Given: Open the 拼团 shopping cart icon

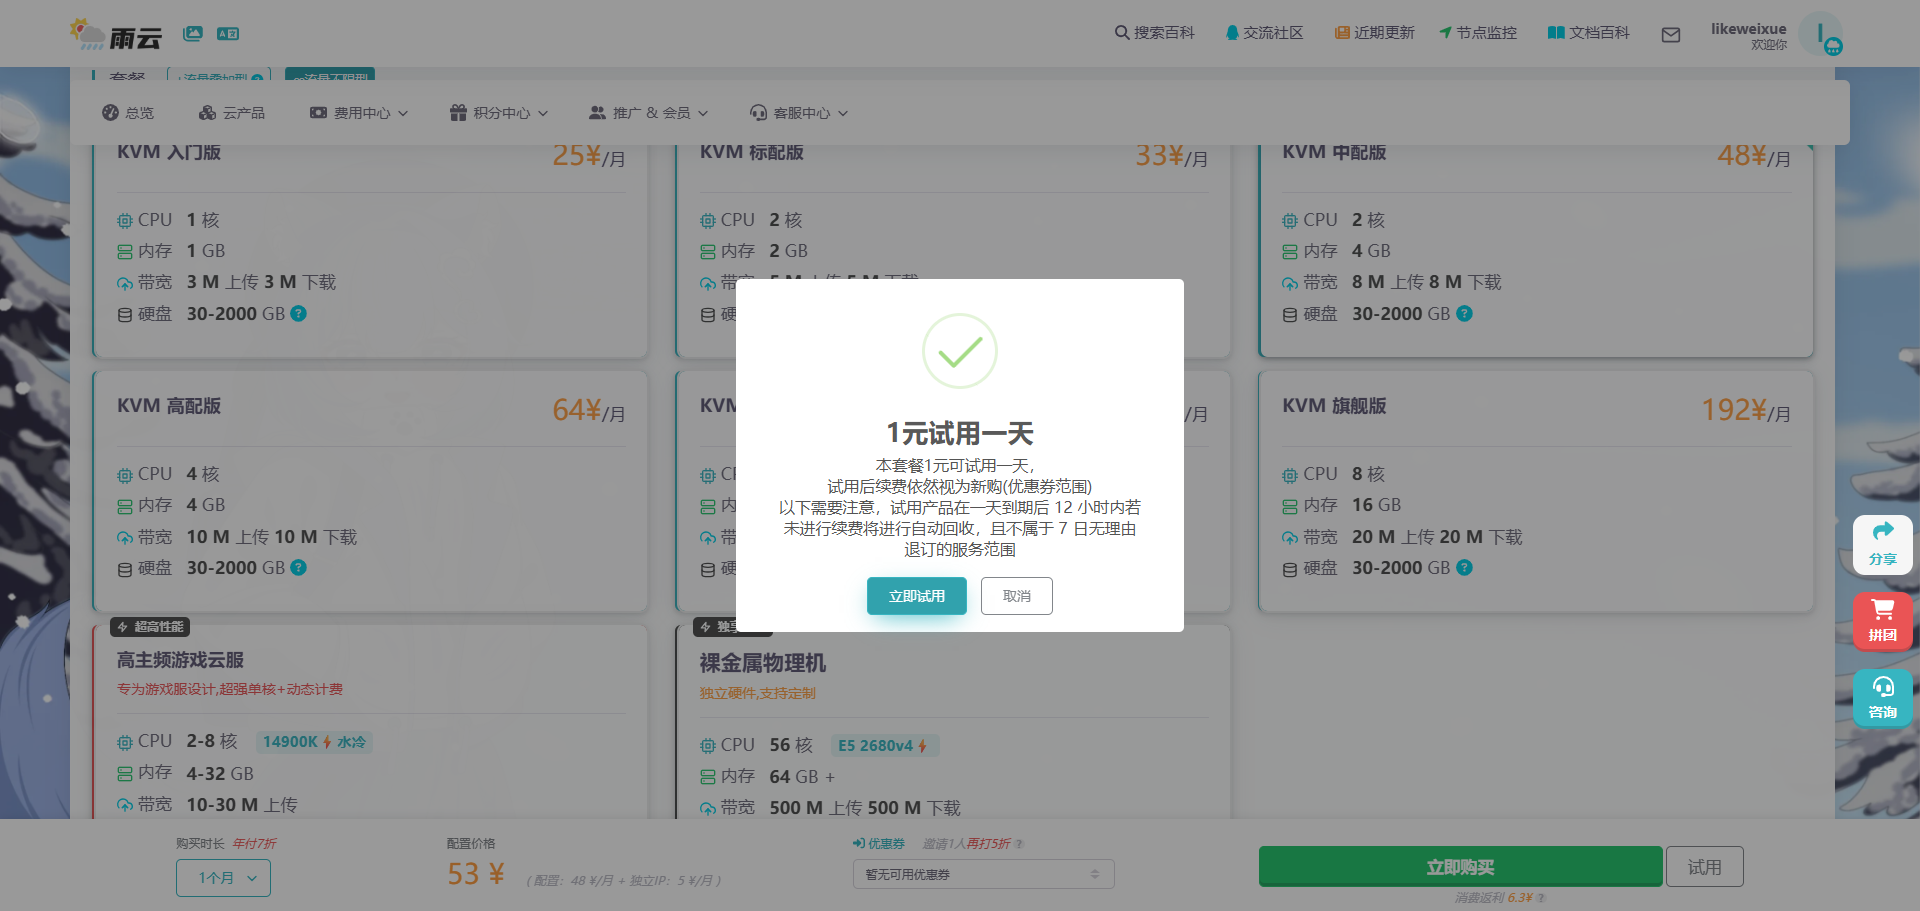Looking at the screenshot, I should 1882,620.
